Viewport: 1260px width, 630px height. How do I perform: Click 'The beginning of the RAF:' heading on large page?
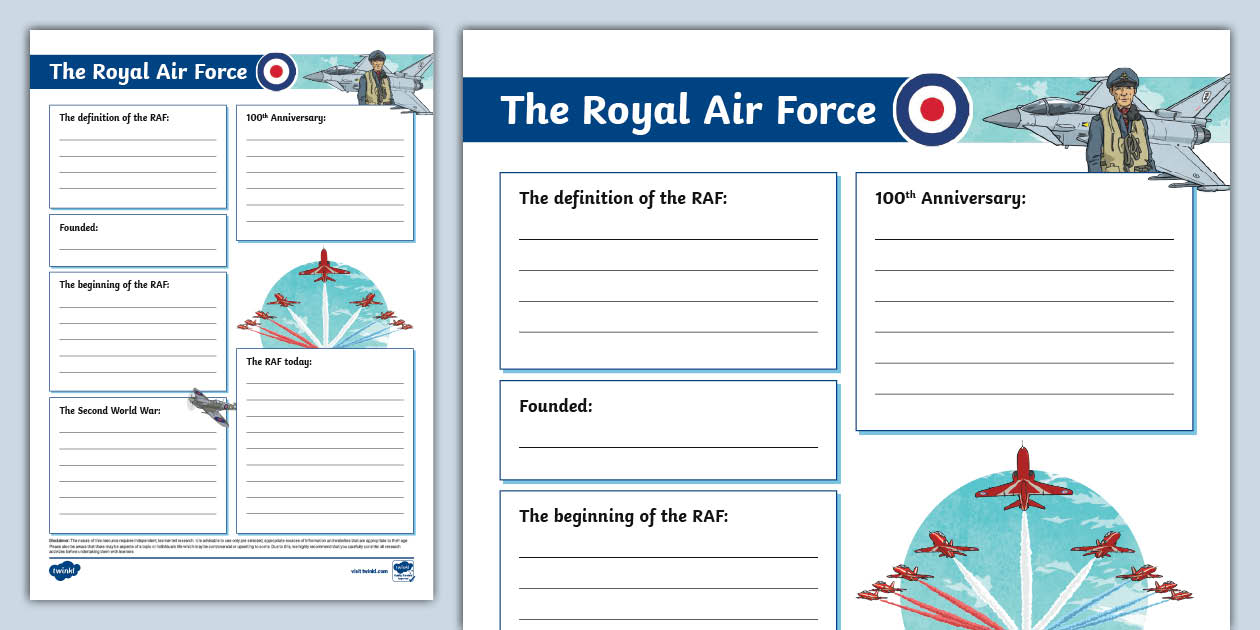pos(623,516)
